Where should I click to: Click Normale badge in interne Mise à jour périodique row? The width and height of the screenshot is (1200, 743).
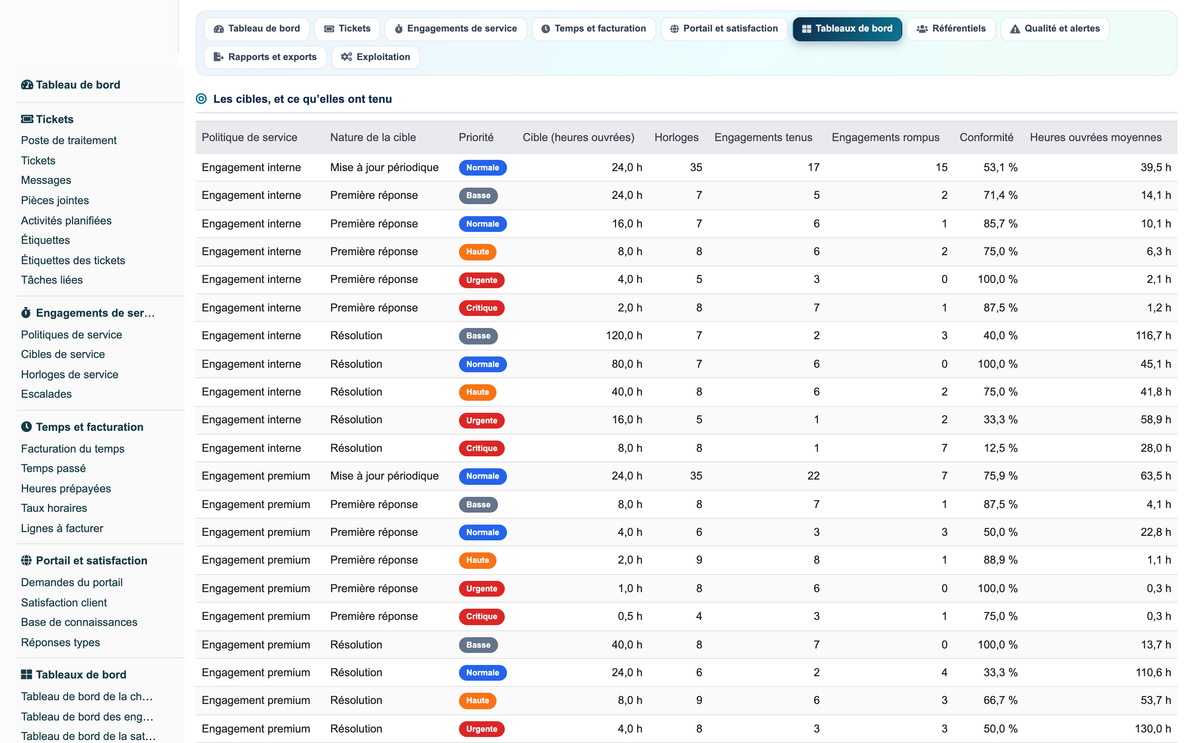pos(482,168)
